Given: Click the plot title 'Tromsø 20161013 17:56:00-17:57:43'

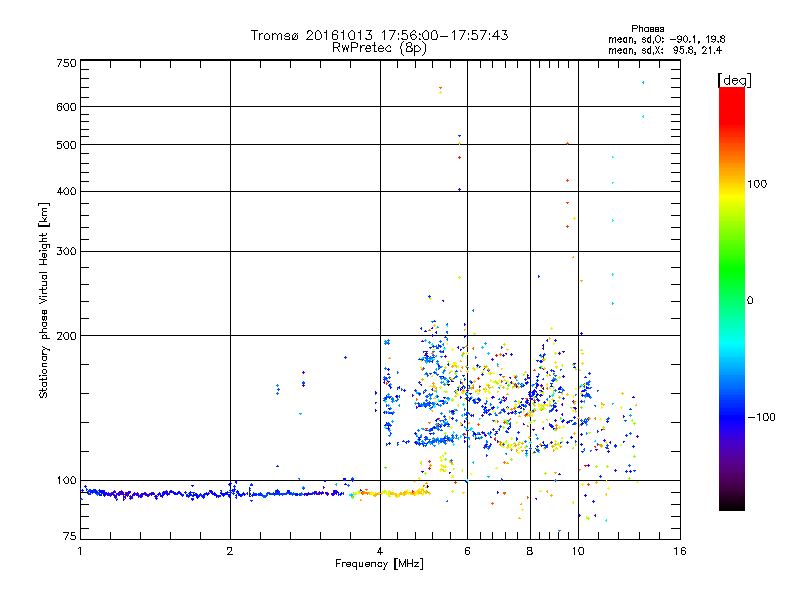Looking at the screenshot, I should pos(379,35).
